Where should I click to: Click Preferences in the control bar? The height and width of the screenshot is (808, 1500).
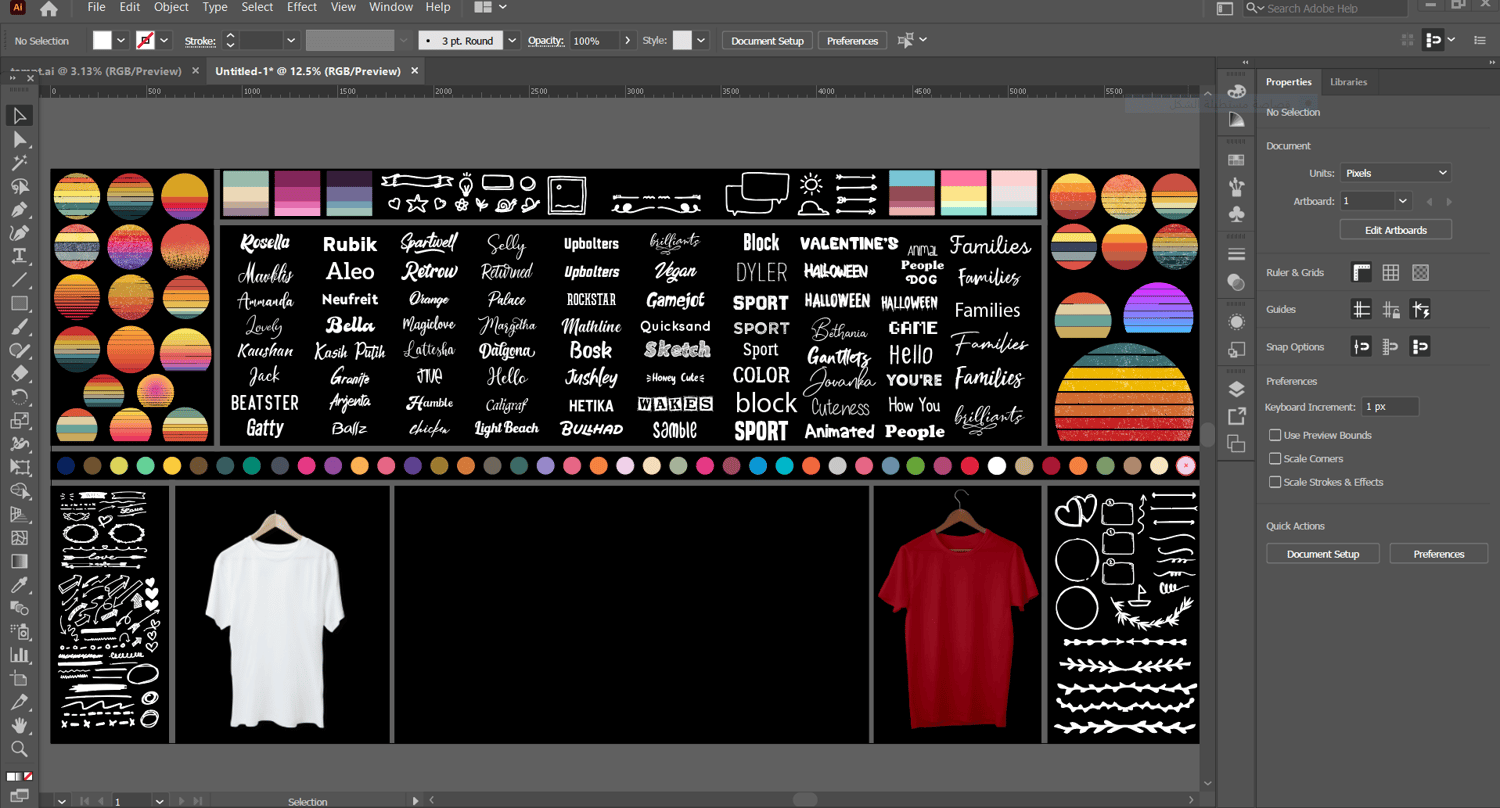[853, 41]
